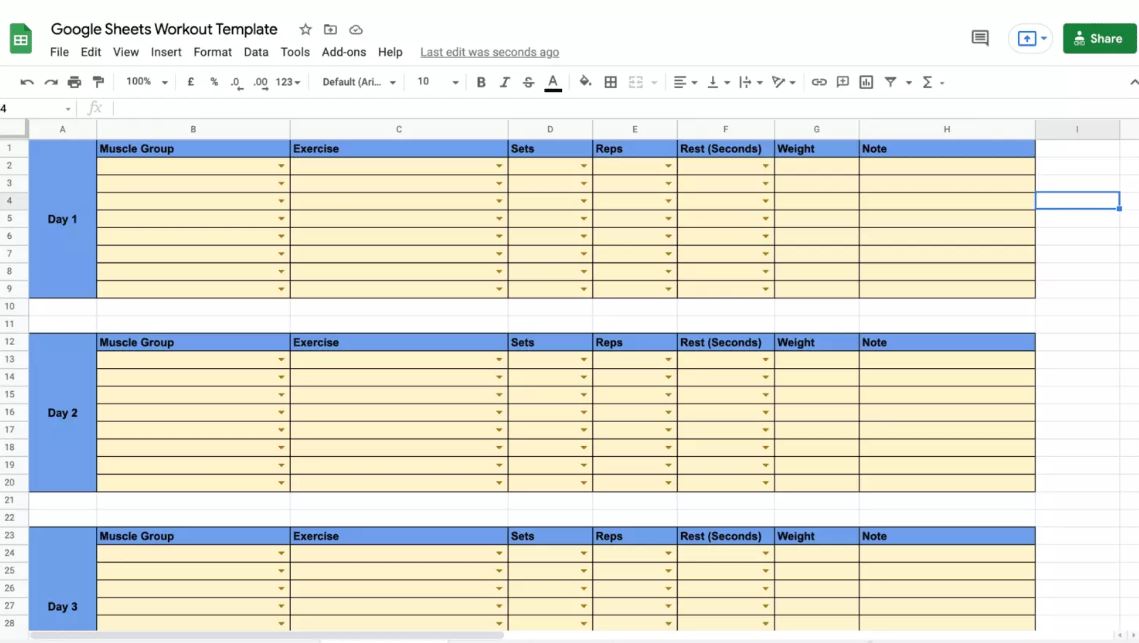1139x643 pixels.
Task: Hide the menus with collapse arrow
Action: 1133,82
